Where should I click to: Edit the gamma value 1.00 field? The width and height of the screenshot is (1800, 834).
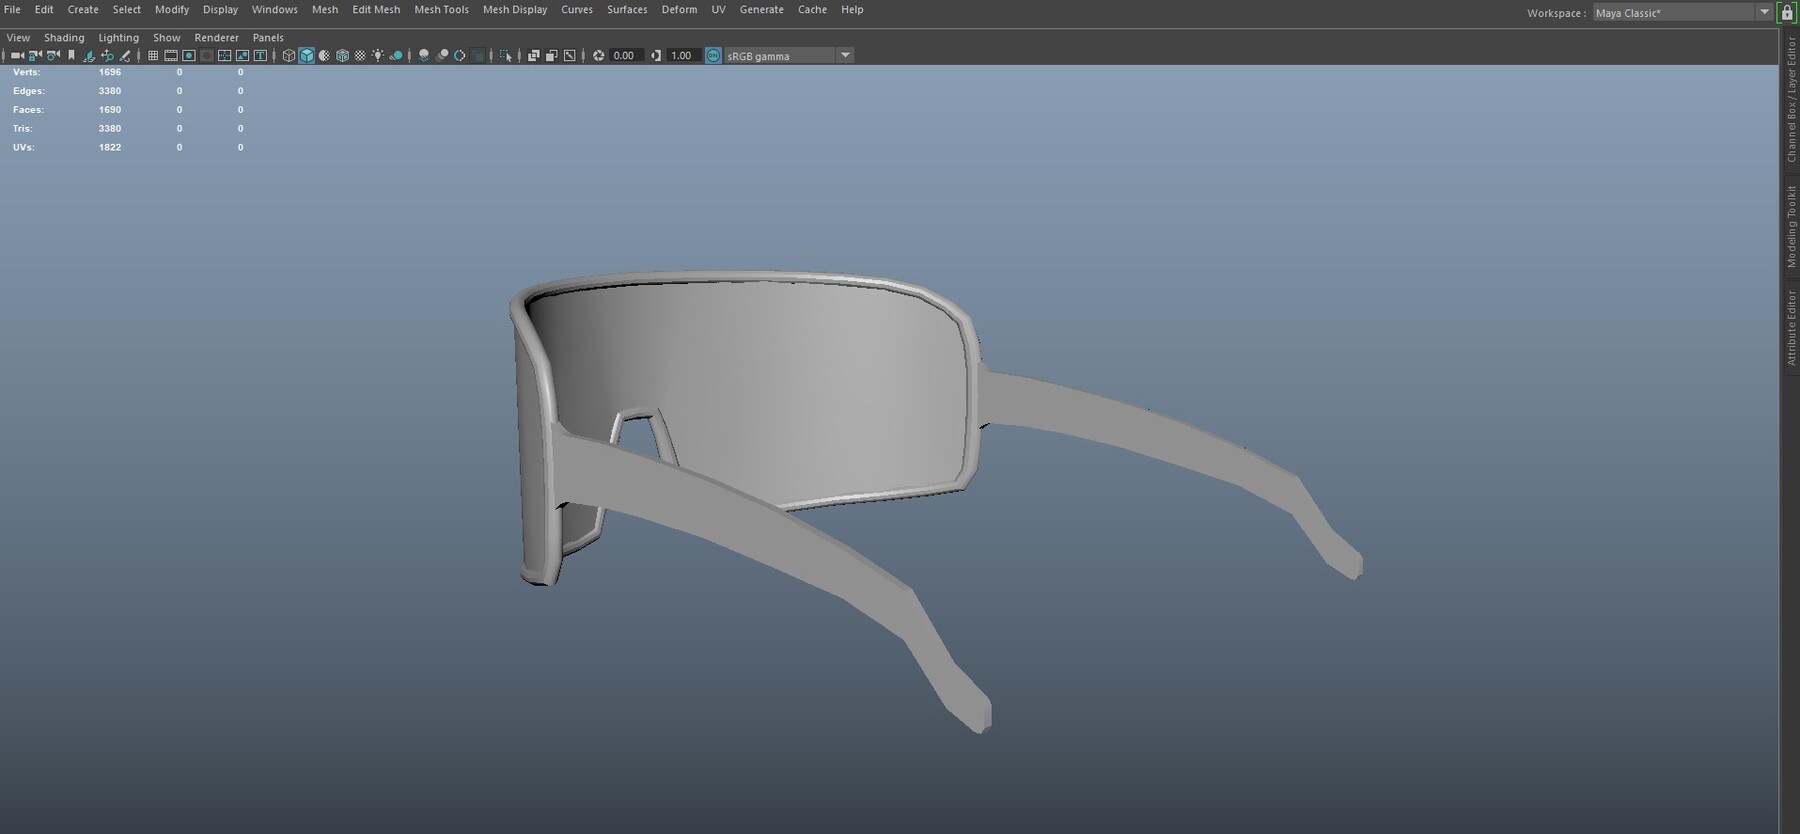(x=684, y=55)
